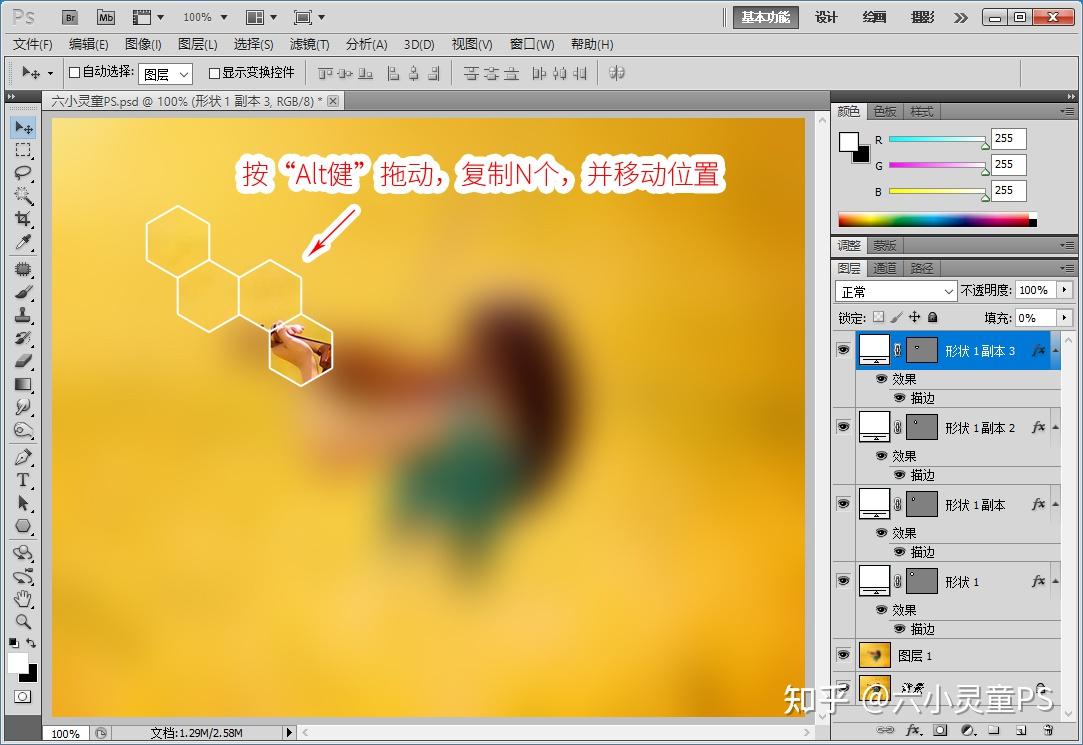Viewport: 1083px width, 745px height.
Task: Open the 不透明度 opacity arrow
Action: click(x=1064, y=290)
